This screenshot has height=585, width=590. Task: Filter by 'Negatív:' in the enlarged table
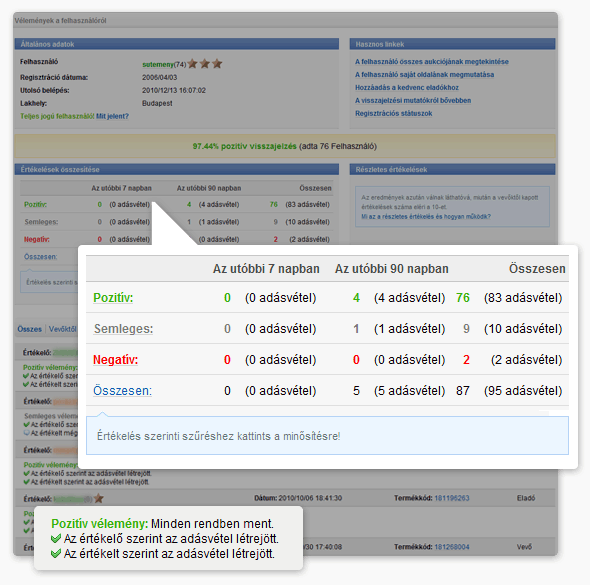pos(116,360)
